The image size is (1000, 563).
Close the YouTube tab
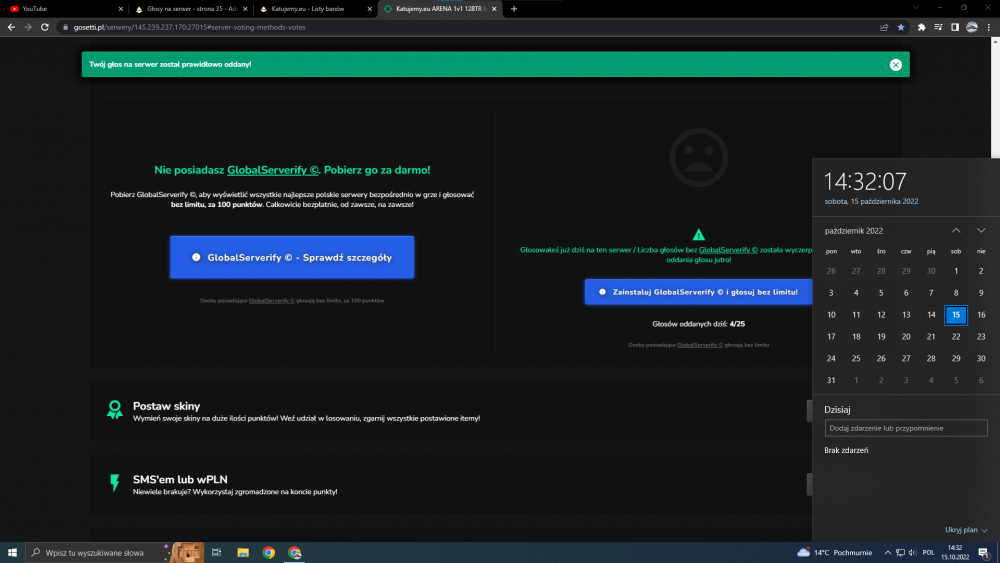[121, 9]
